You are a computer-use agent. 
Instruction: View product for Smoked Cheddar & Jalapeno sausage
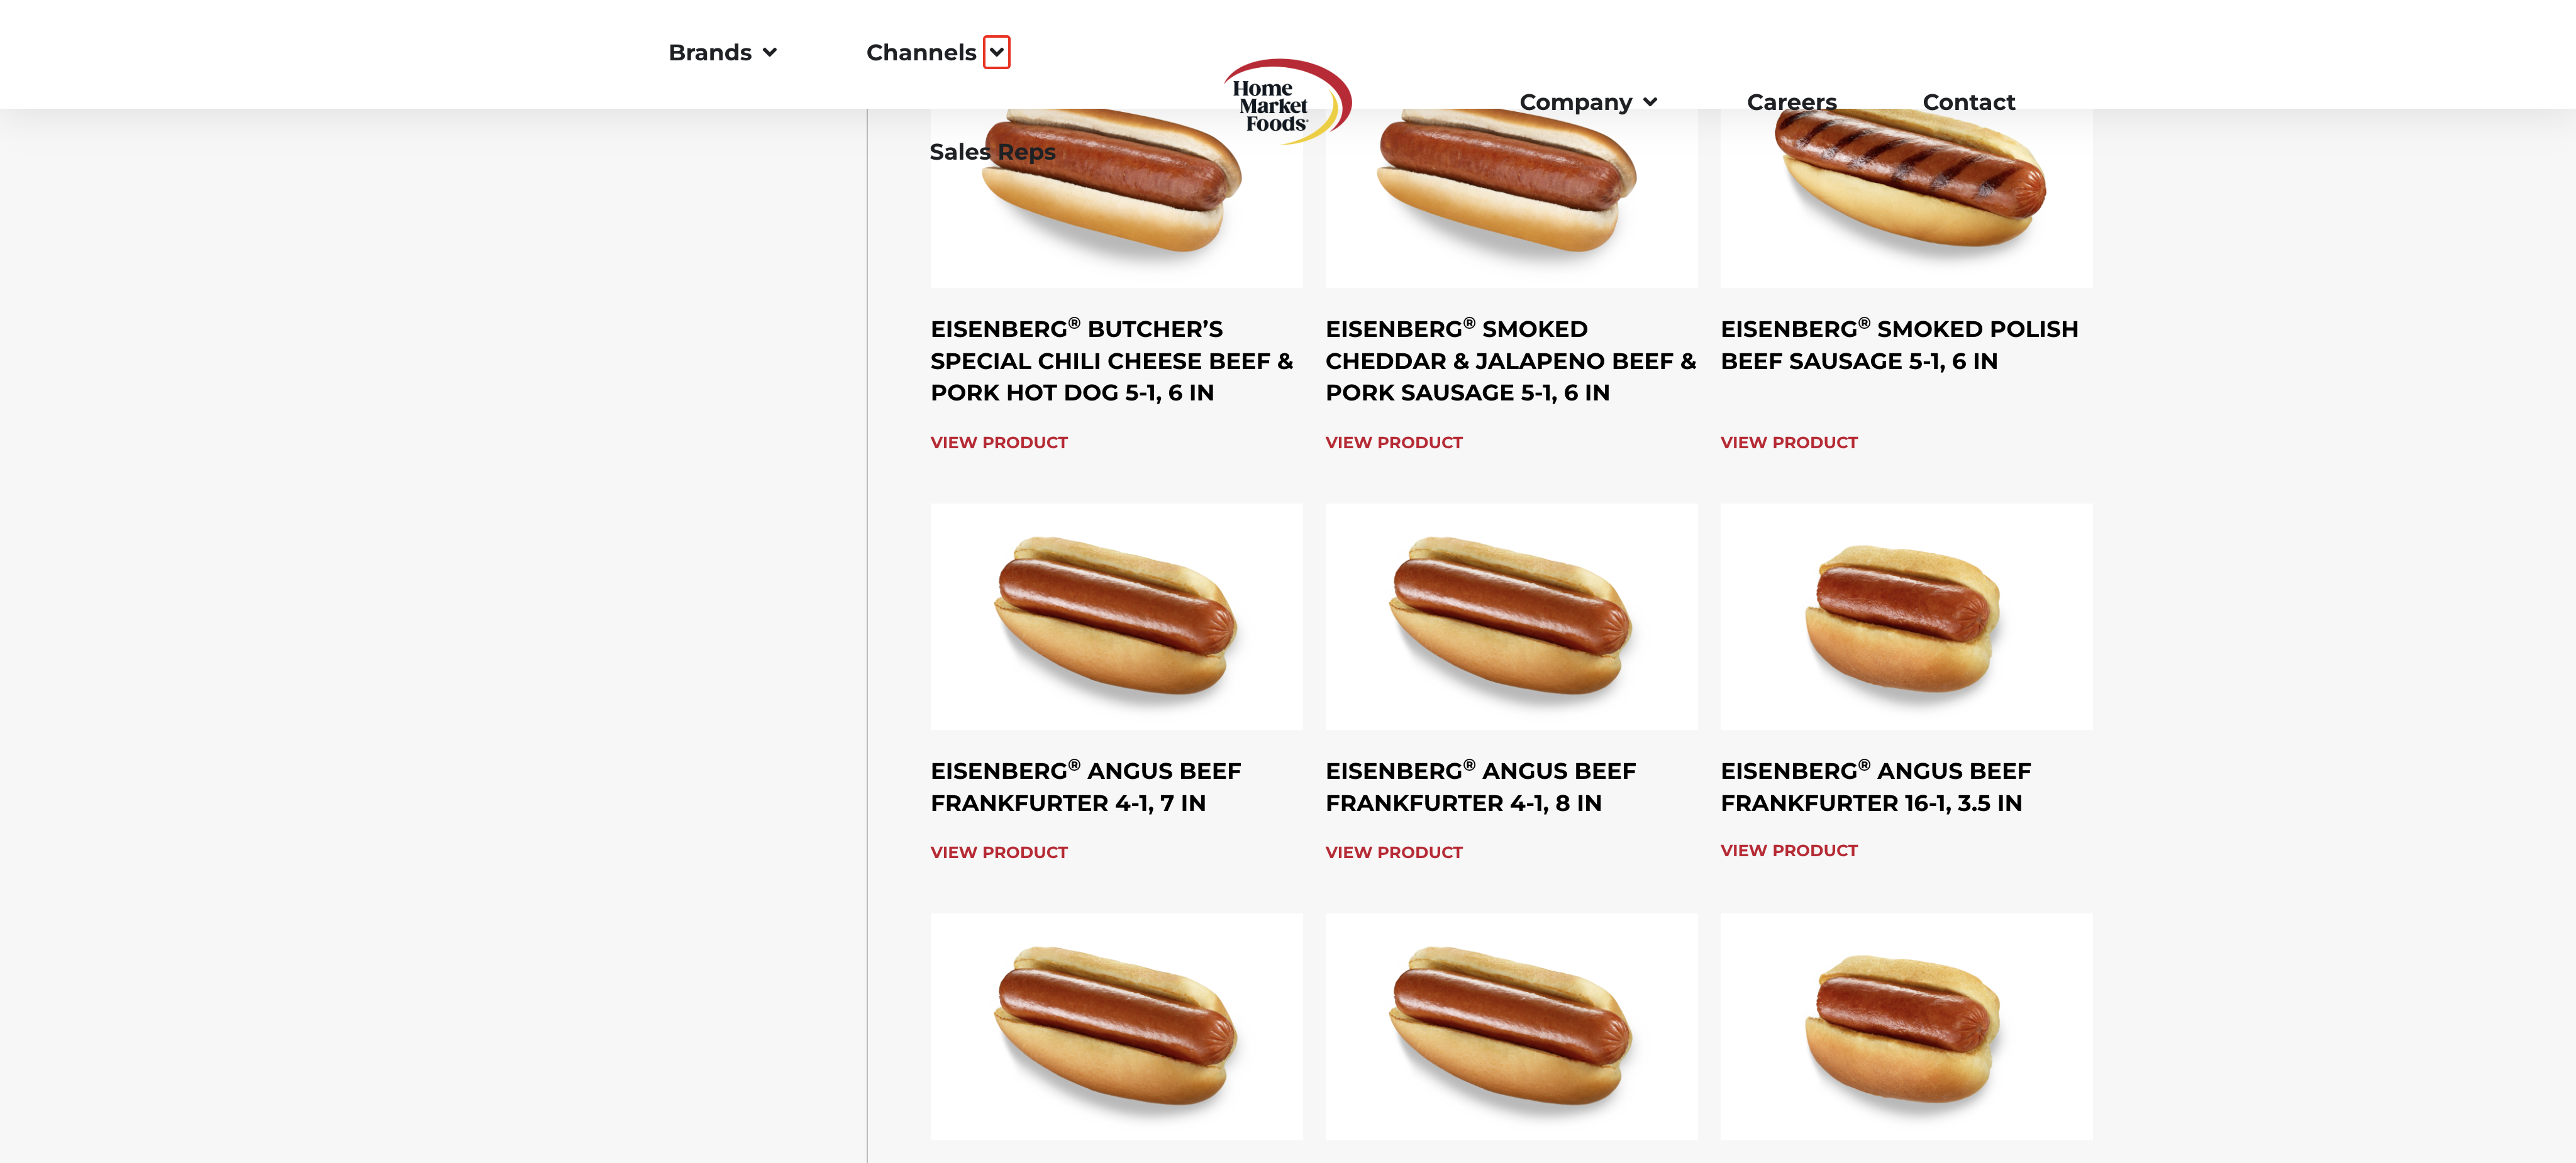[1393, 442]
